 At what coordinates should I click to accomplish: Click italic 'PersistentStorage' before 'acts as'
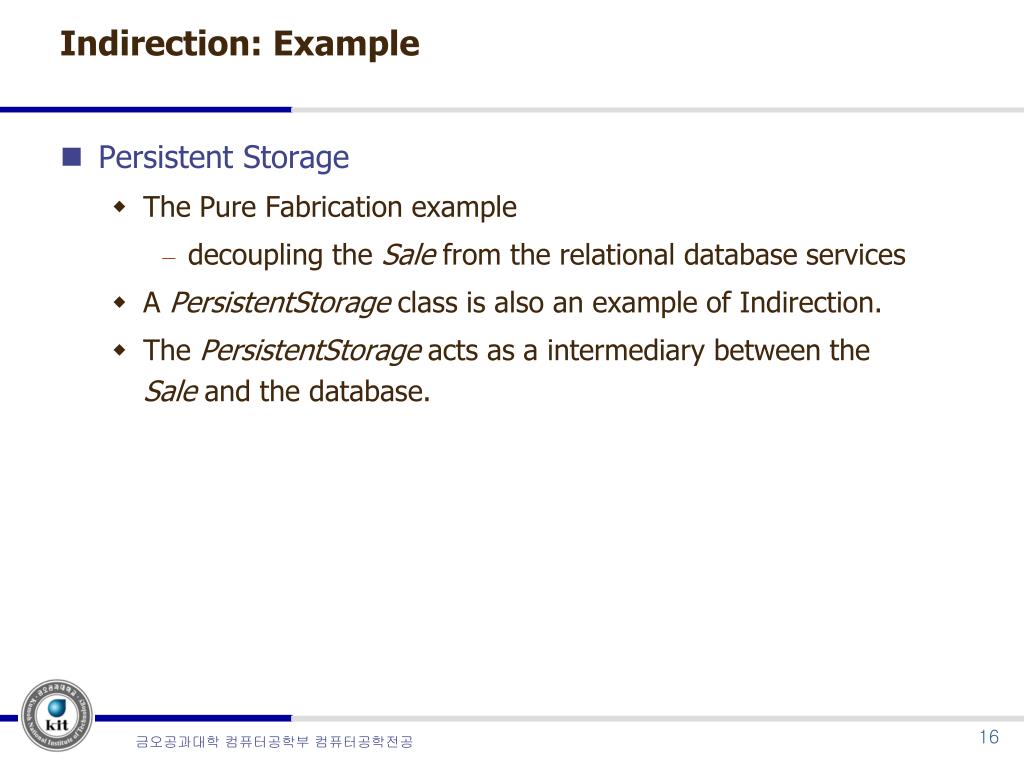[x=311, y=351]
